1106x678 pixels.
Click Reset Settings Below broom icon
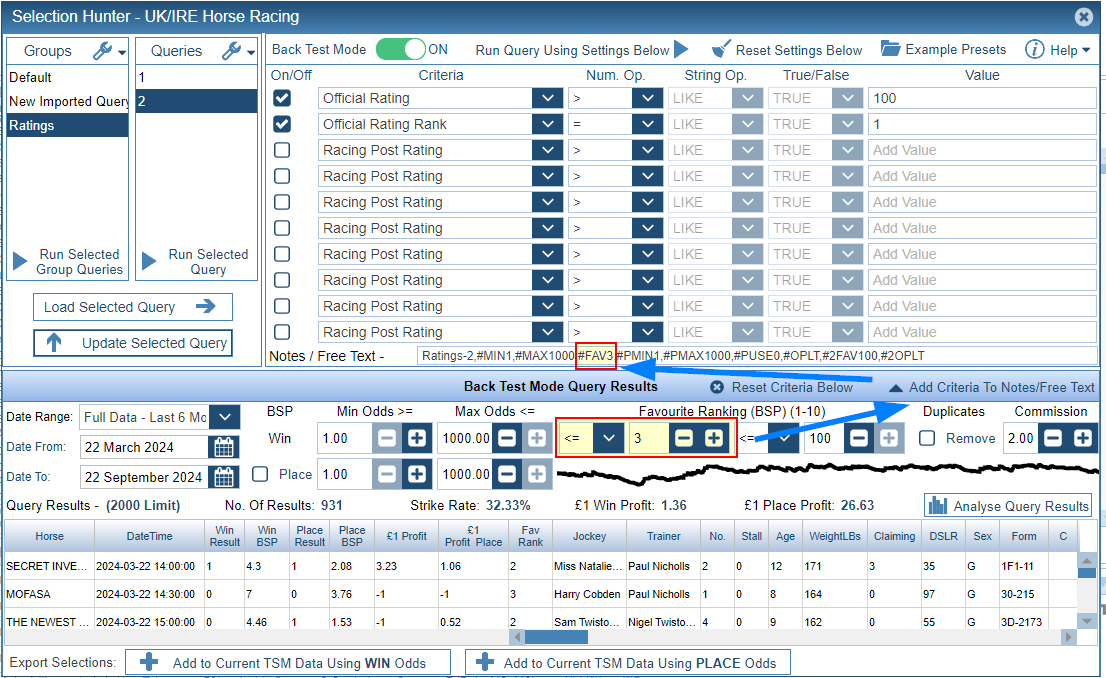pyautogui.click(x=721, y=49)
